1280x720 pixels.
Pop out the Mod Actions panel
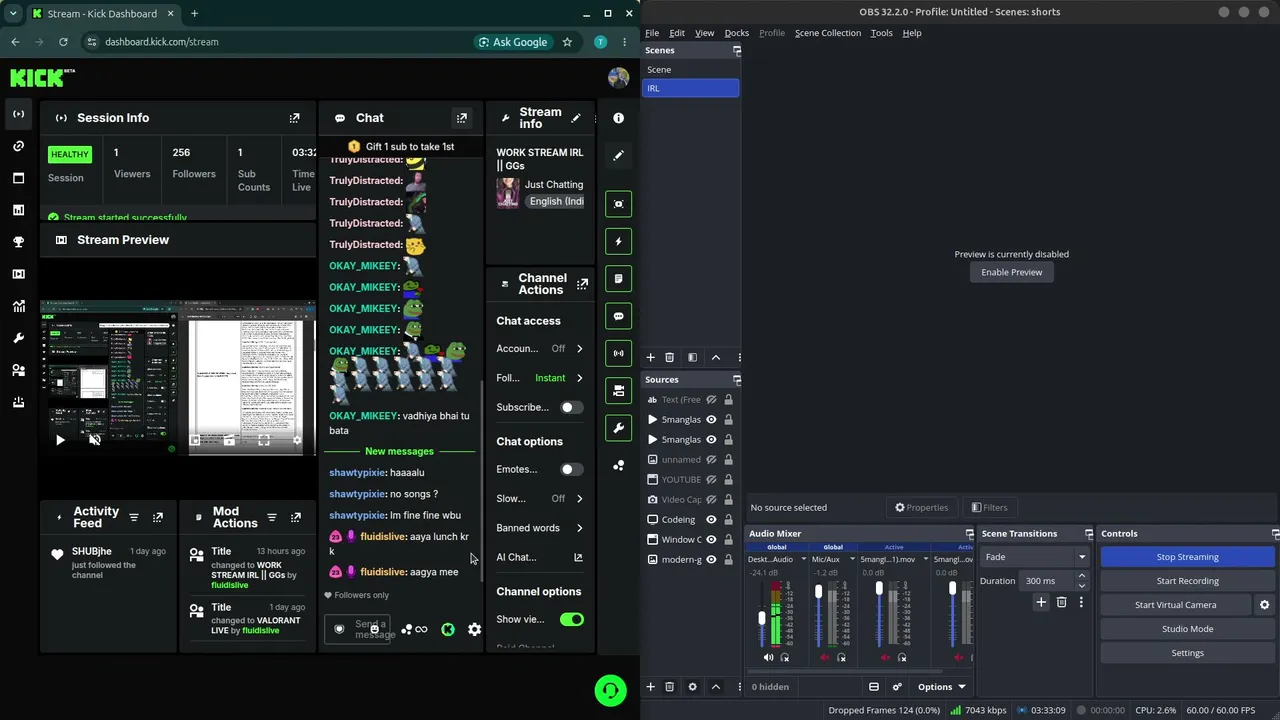(295, 517)
